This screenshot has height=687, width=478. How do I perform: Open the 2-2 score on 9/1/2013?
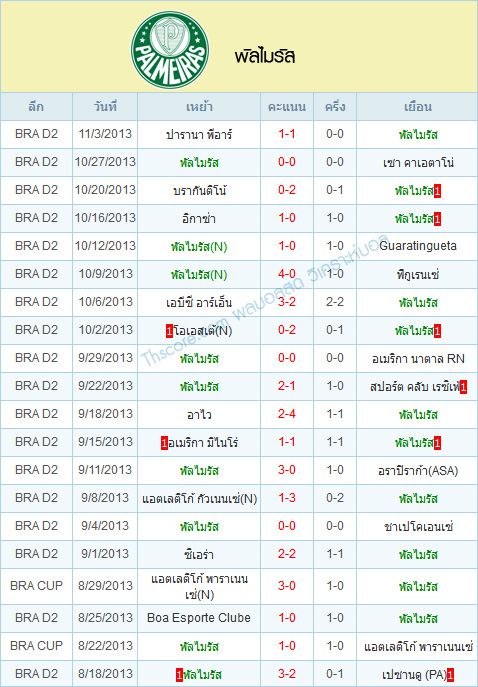point(287,555)
